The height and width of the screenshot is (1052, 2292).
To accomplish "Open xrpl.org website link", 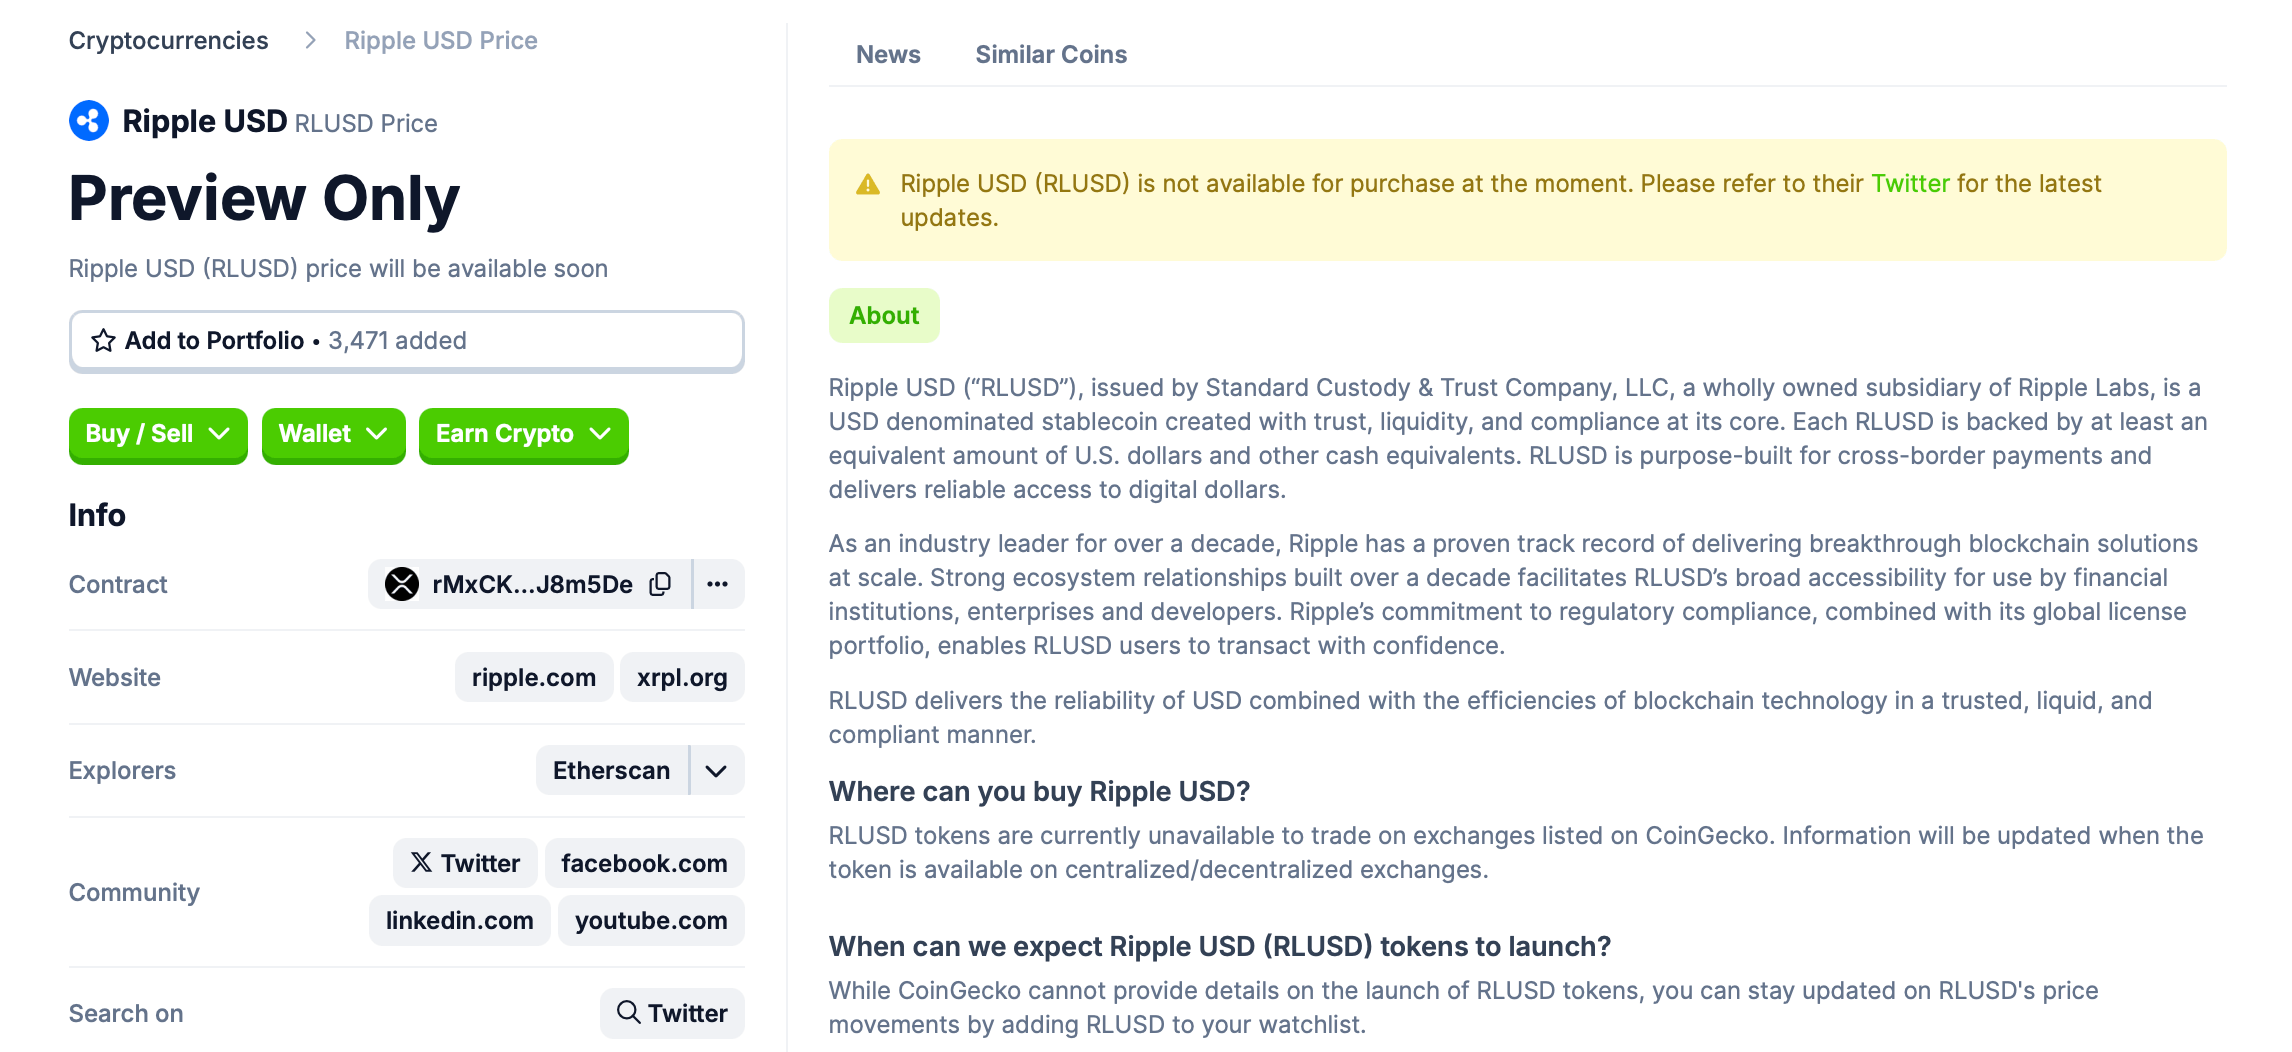I will [682, 678].
